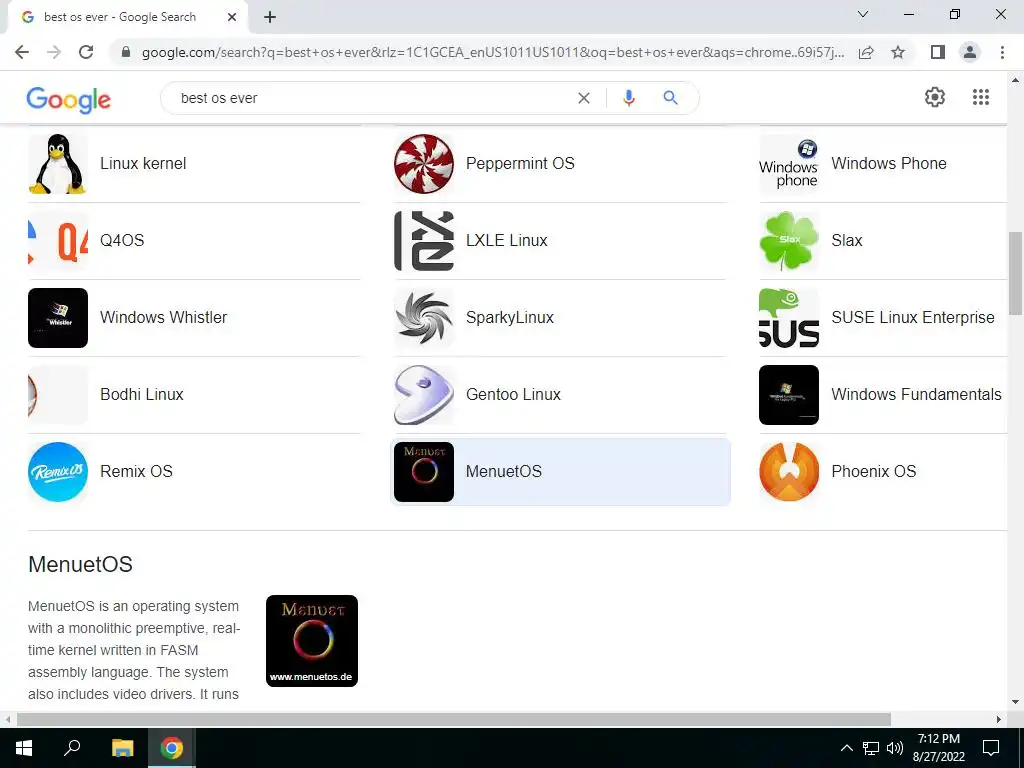The width and height of the screenshot is (1024, 768).
Task: Click the clock showing 7:12 PM
Action: click(938, 739)
